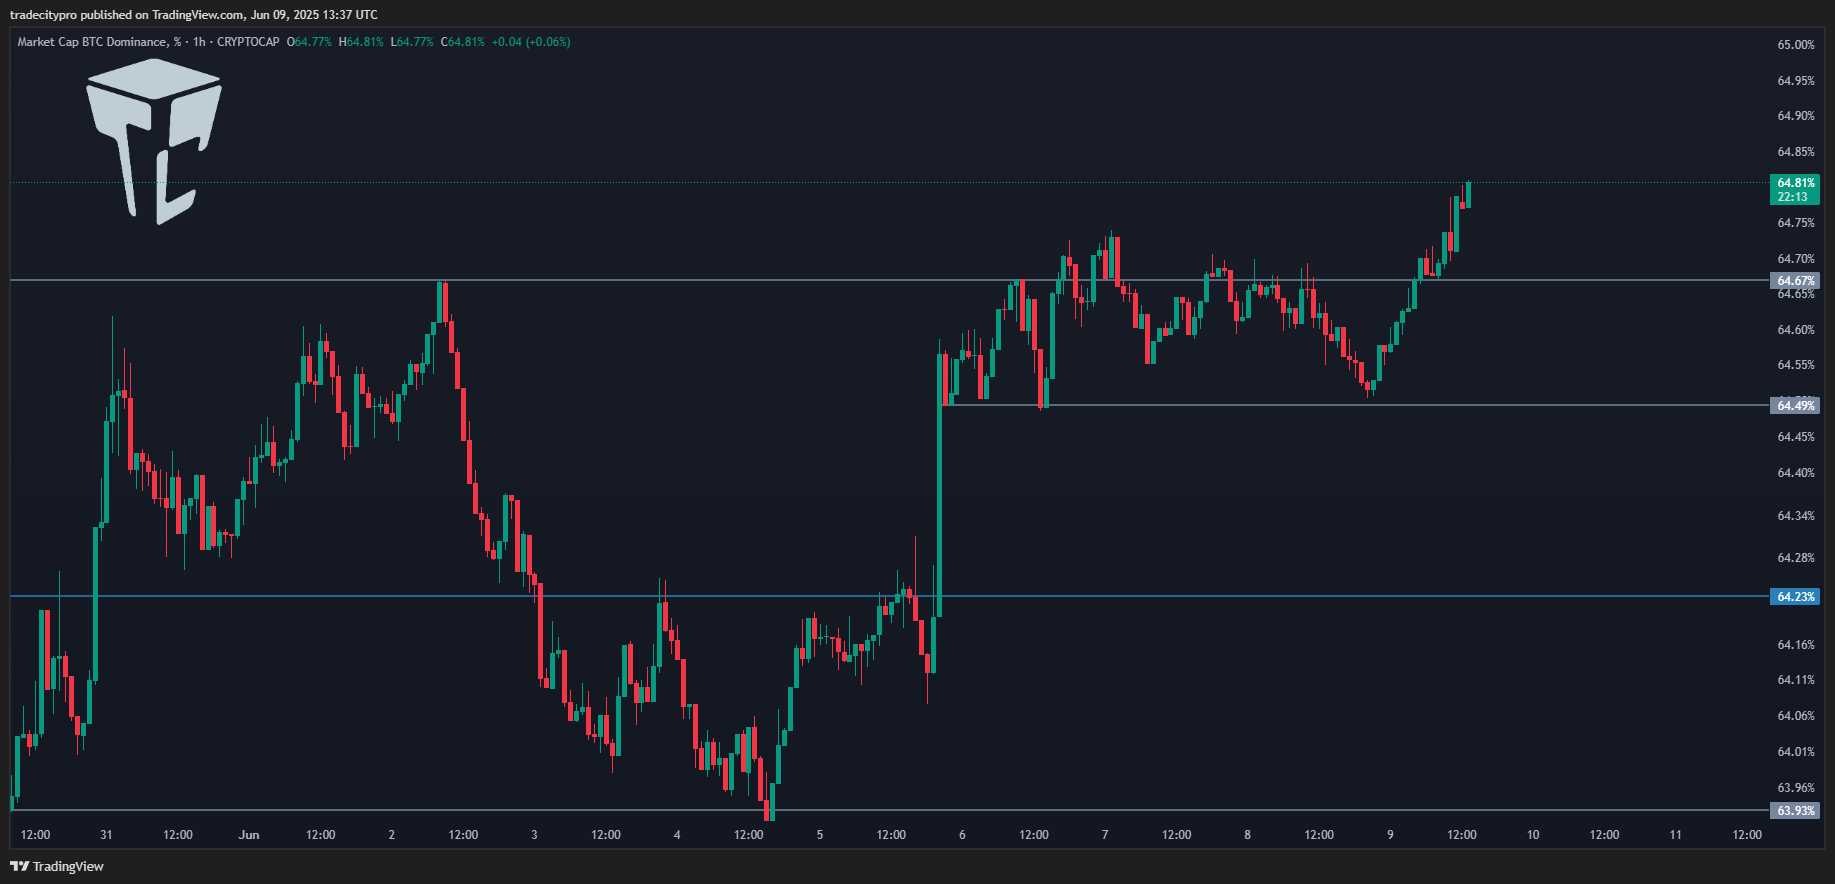Click date '7' on the time axis

(x=1105, y=835)
